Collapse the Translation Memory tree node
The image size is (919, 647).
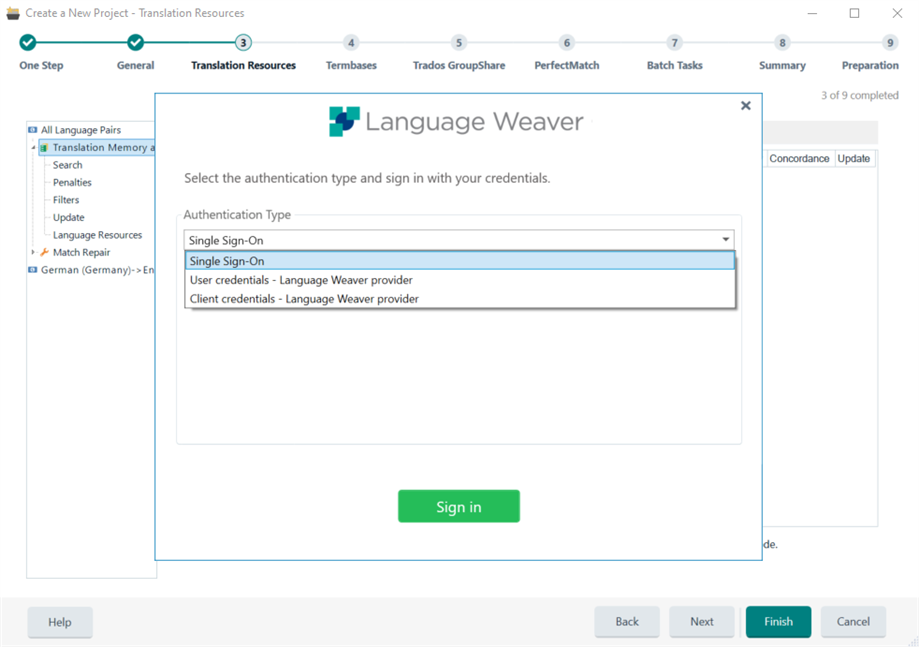(x=33, y=147)
